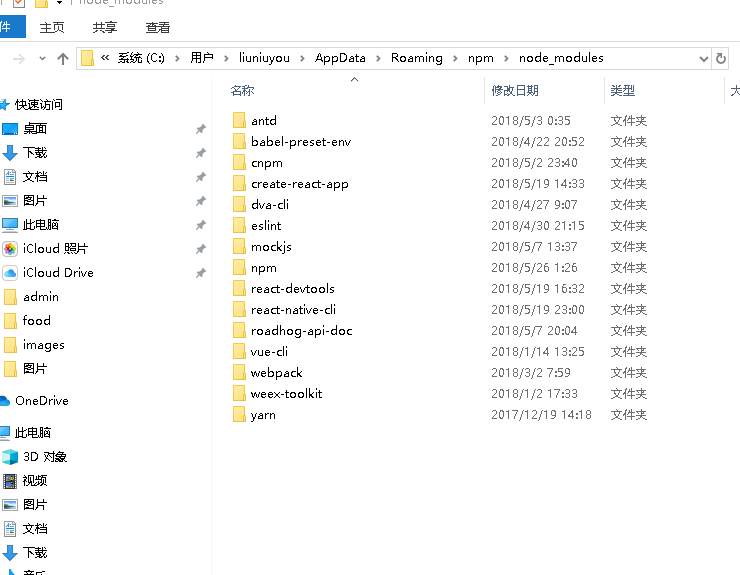Image resolution: width=740 pixels, height=575 pixels.
Task: Select the cnpm folder icon
Action: click(x=239, y=162)
